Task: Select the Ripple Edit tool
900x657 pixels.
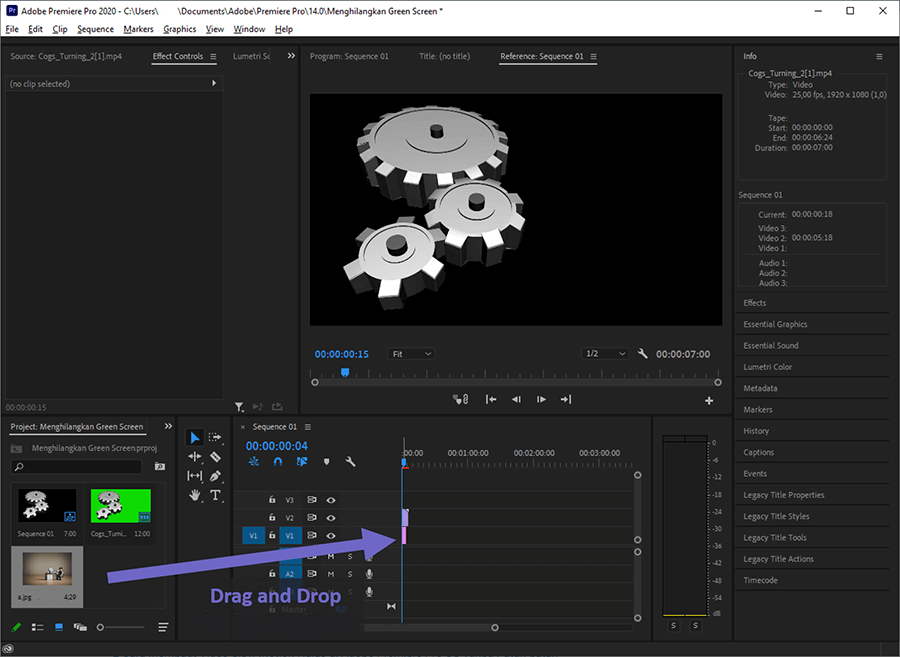Action: [x=195, y=457]
